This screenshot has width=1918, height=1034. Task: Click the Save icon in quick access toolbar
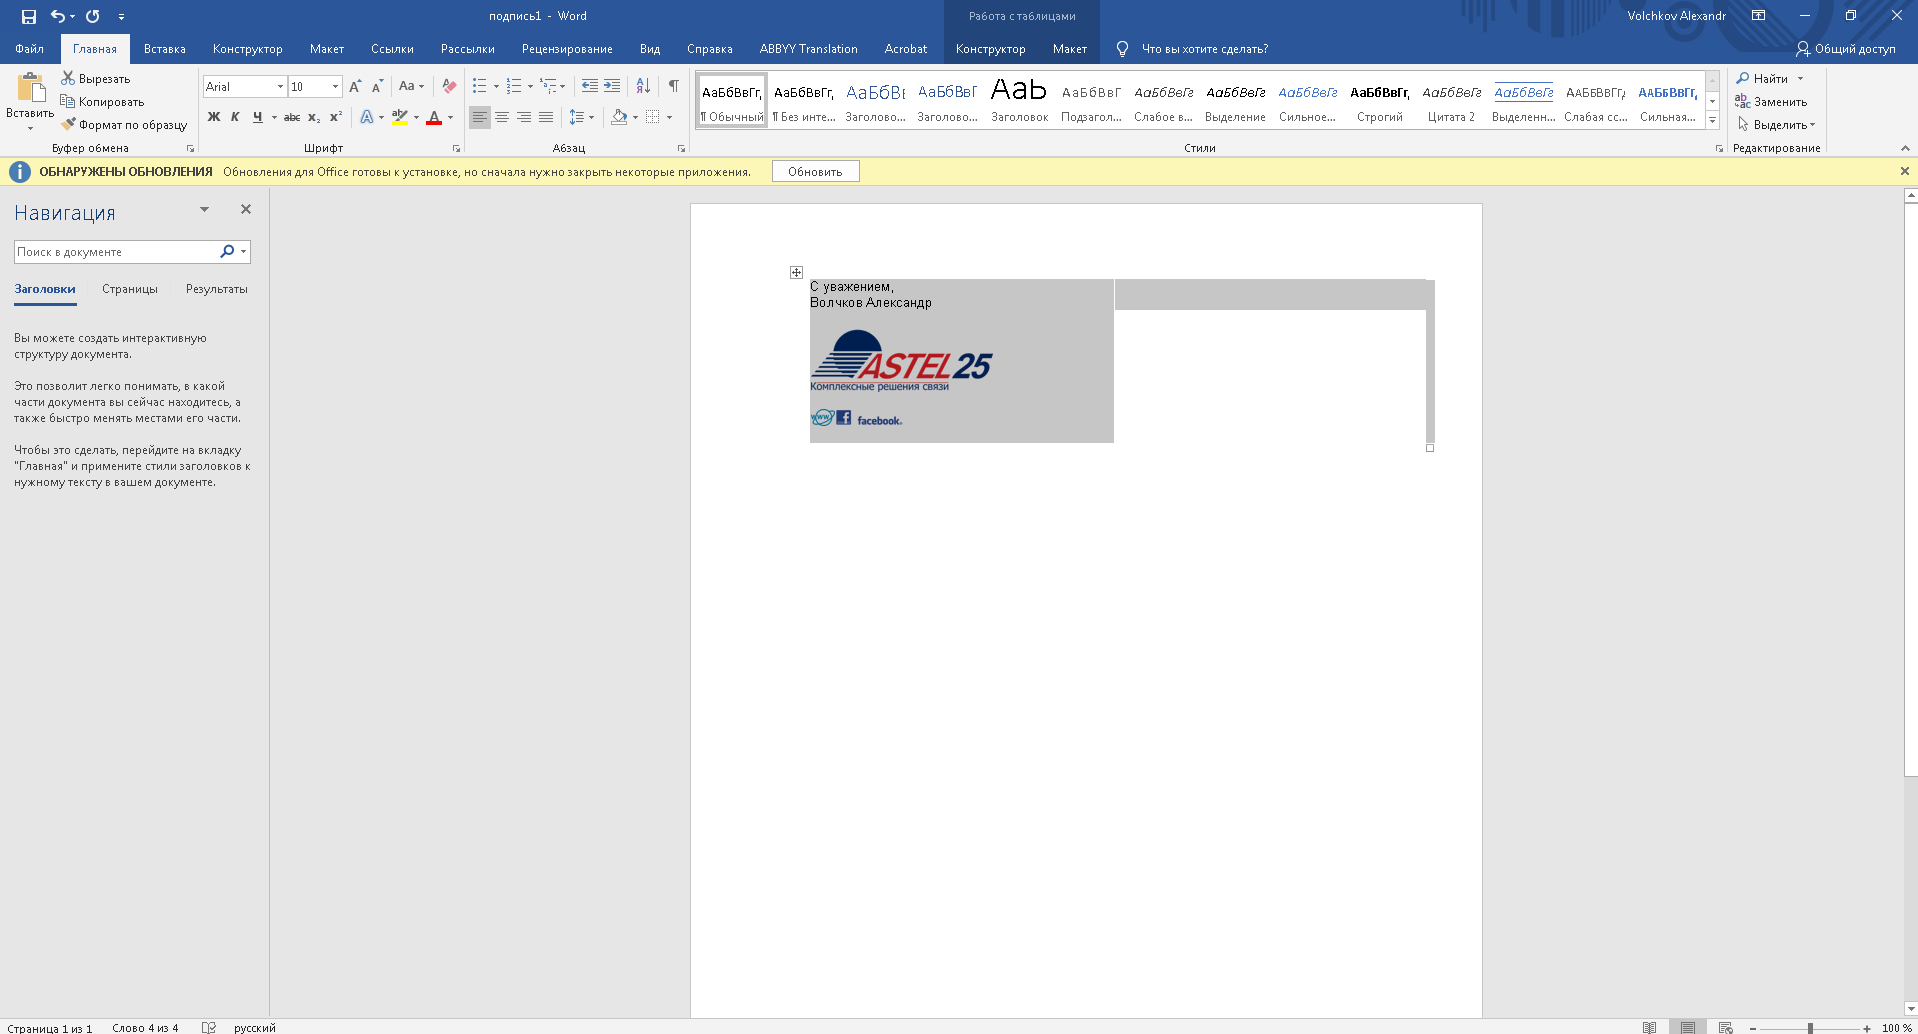point(28,16)
